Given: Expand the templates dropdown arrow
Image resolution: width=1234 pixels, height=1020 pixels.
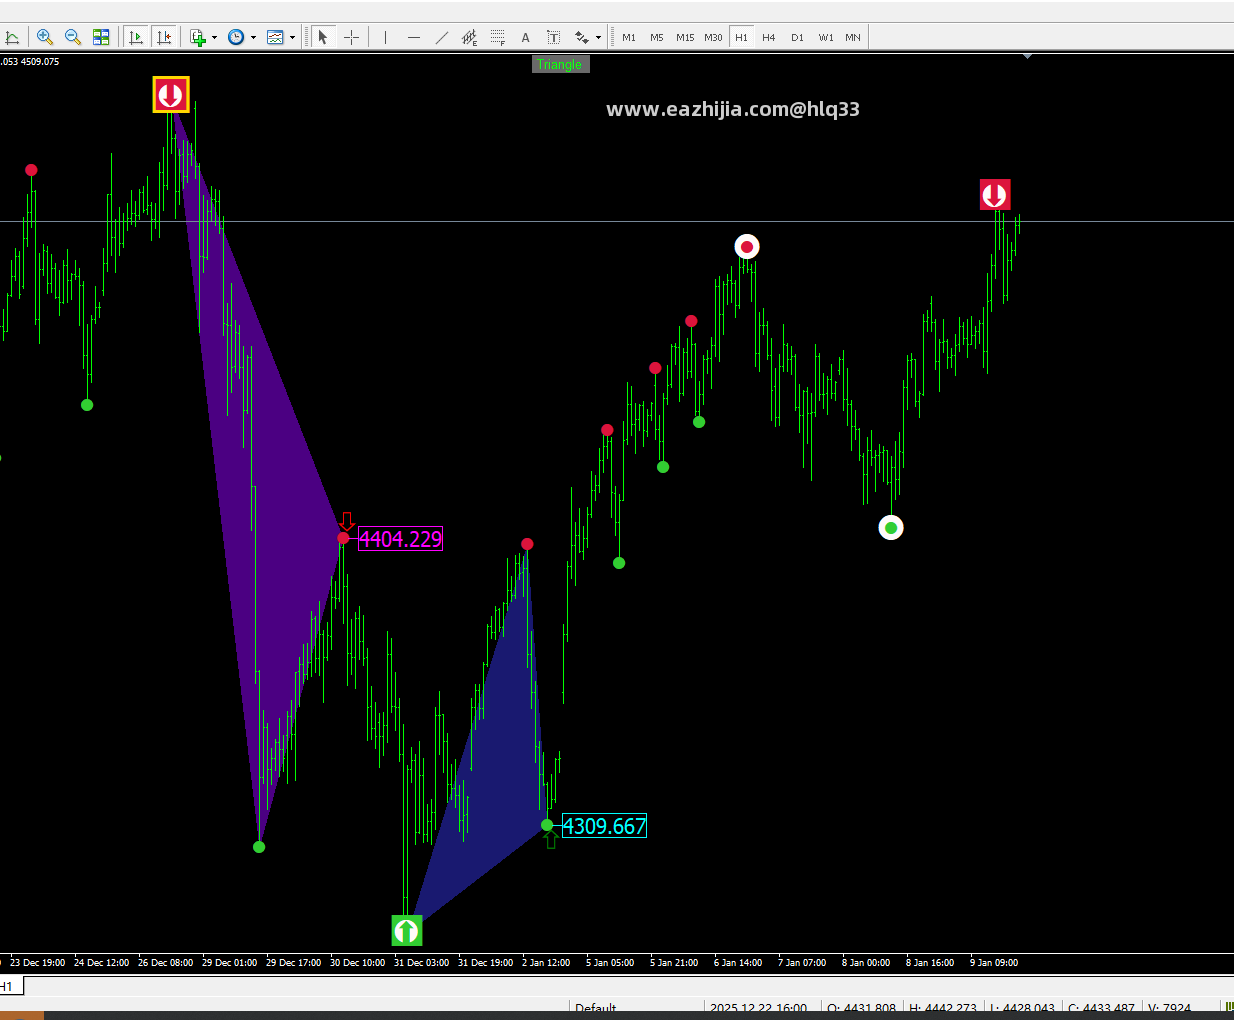Looking at the screenshot, I should pos(292,38).
